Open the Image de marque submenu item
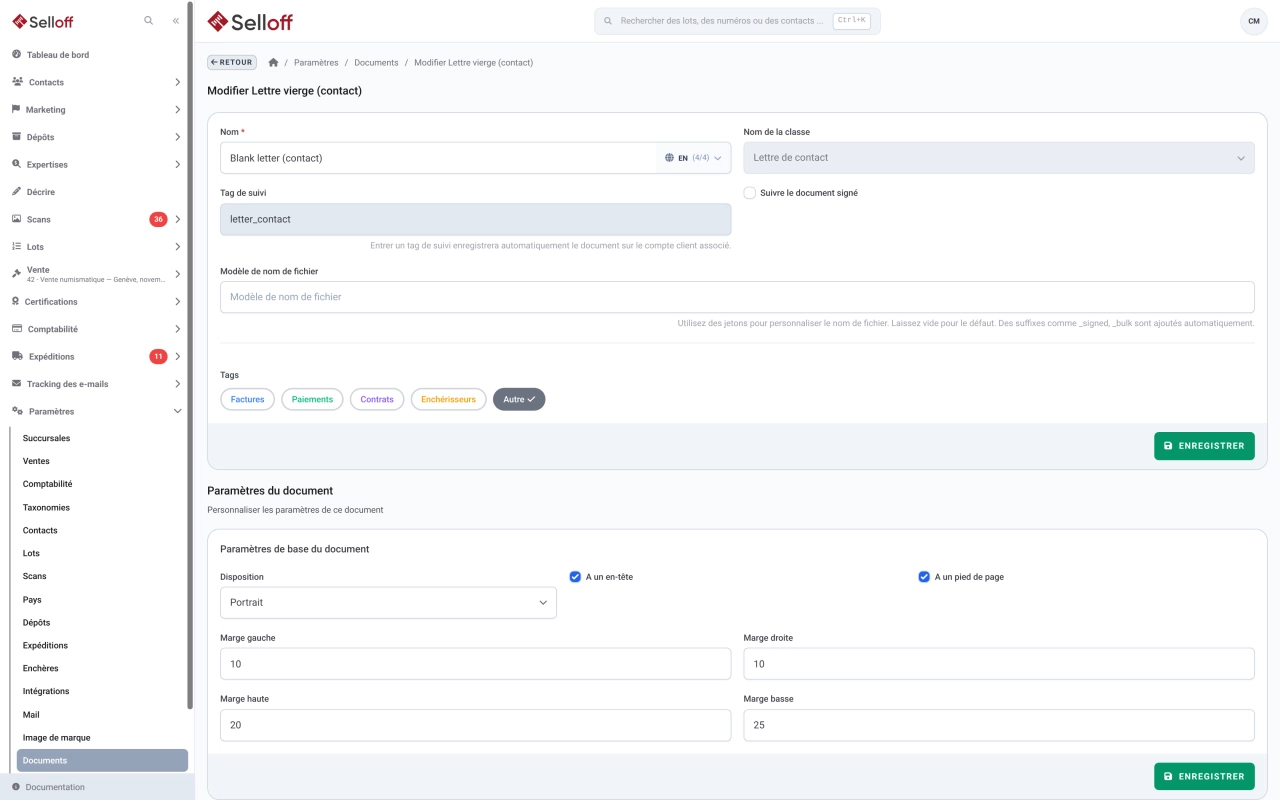Viewport: 1280px width, 800px height. pos(56,738)
